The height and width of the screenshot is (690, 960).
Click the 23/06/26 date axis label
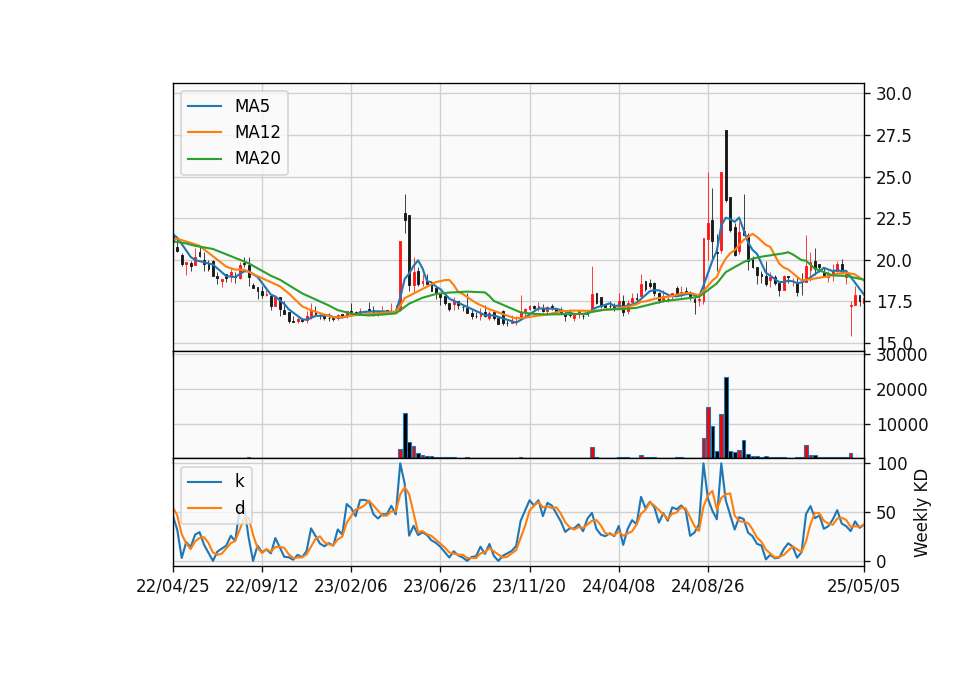pyautogui.click(x=440, y=586)
